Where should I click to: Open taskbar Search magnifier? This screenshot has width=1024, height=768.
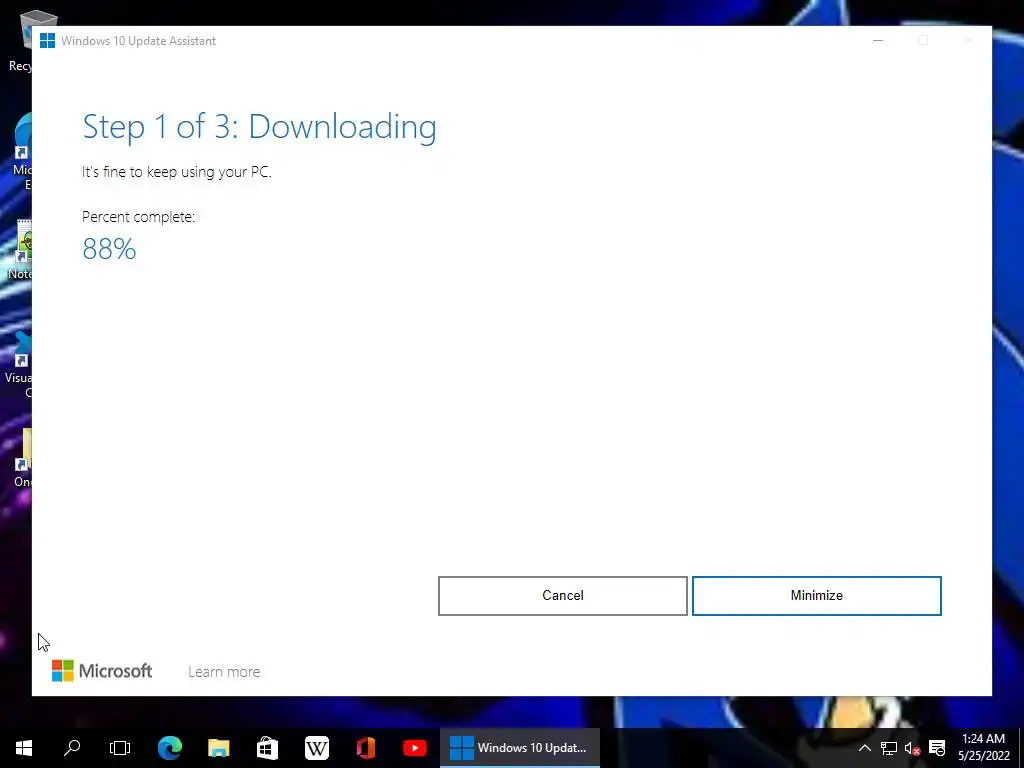point(72,748)
